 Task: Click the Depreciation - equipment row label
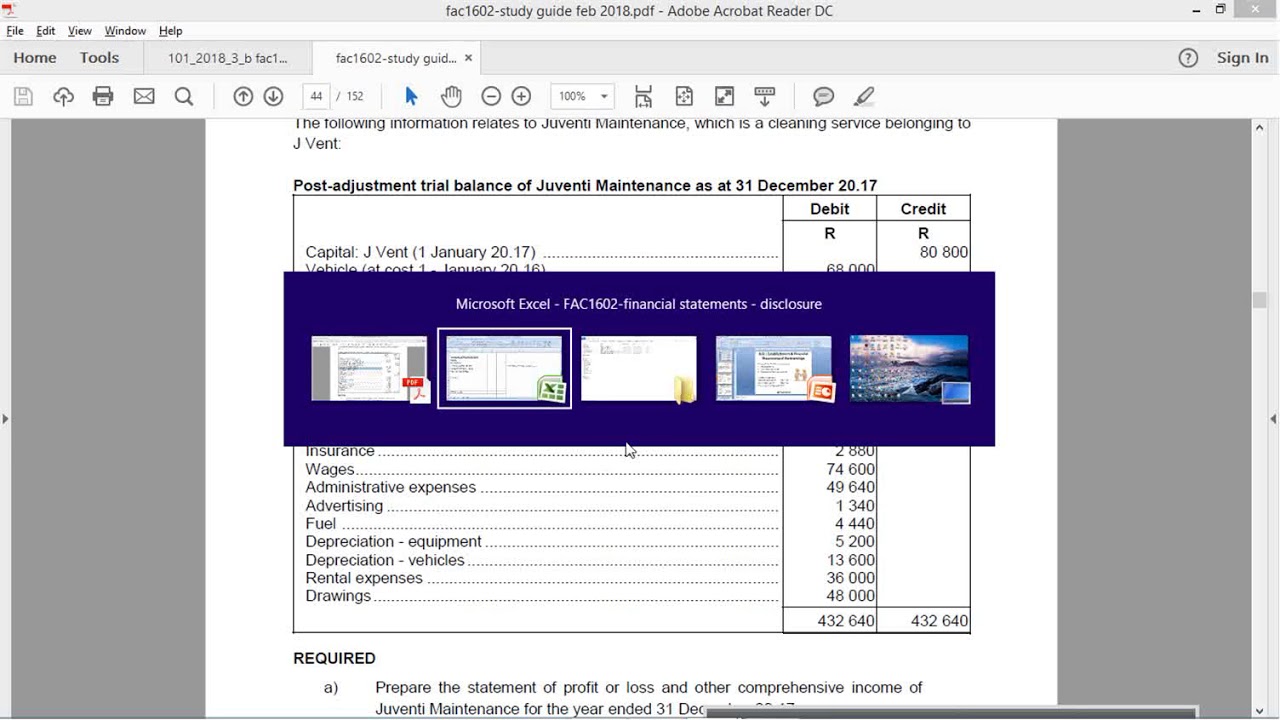point(393,542)
